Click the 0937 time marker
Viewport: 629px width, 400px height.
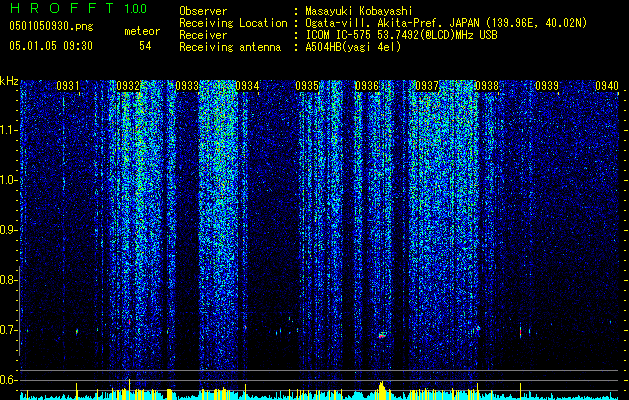coord(427,86)
